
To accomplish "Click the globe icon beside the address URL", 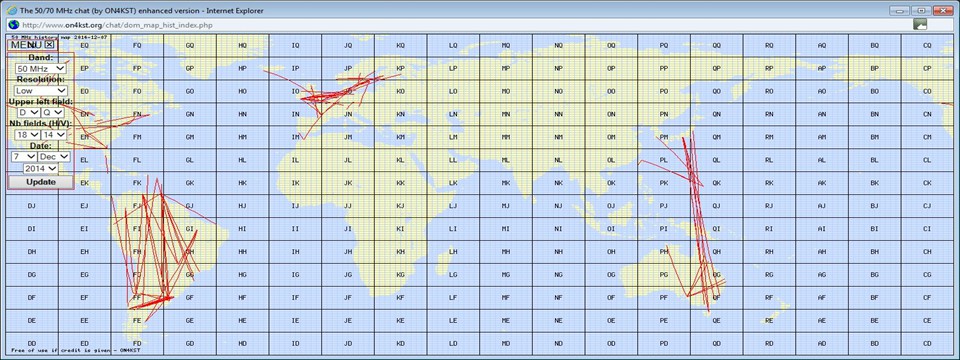I will click(x=13, y=24).
